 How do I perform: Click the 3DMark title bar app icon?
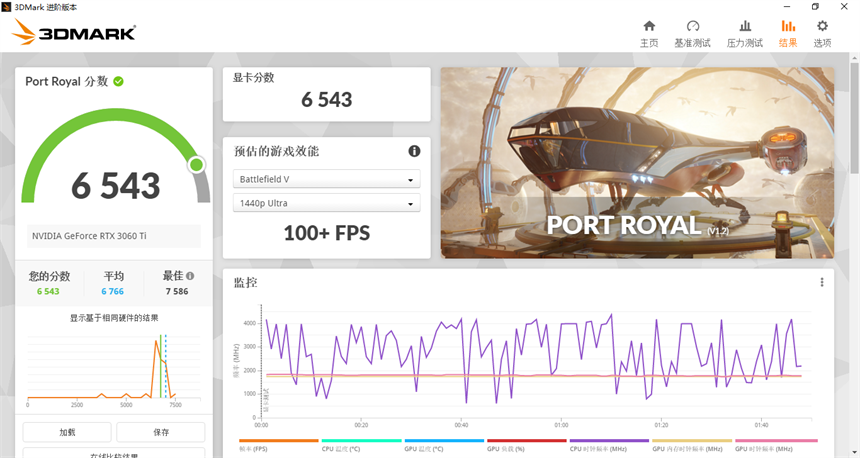(6, 7)
